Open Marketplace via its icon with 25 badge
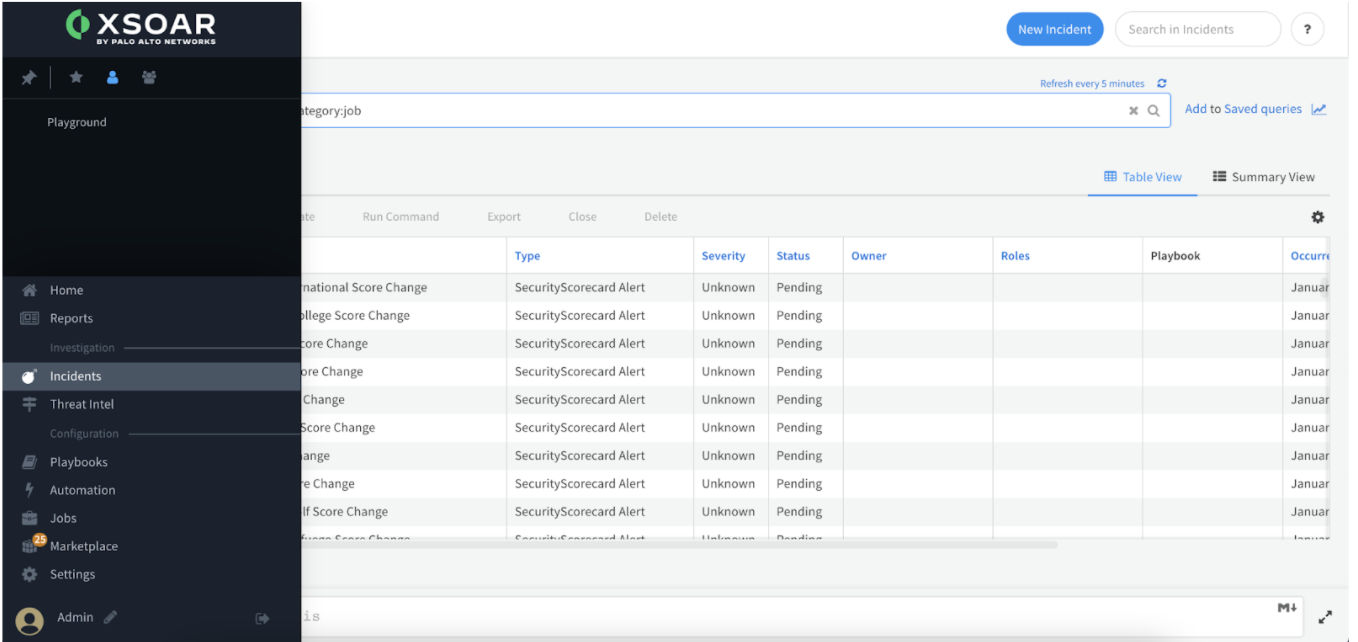Image resolution: width=1358 pixels, height=642 pixels. pos(32,545)
